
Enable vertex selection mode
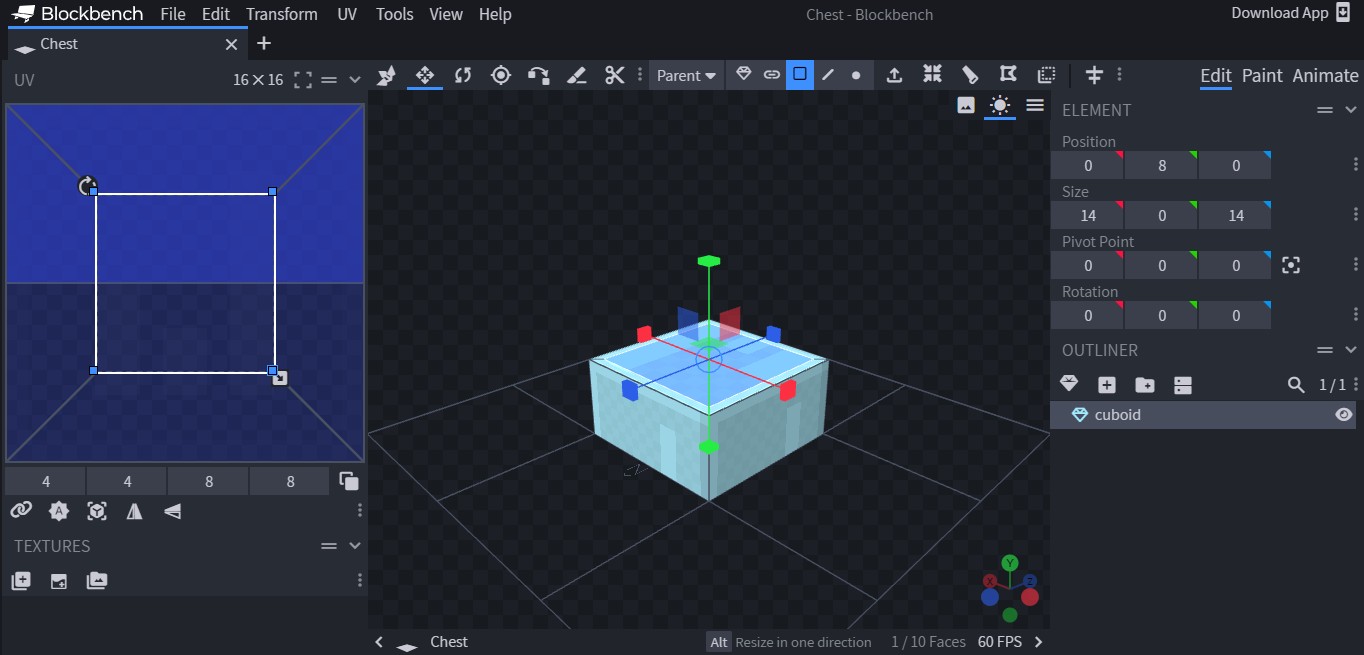coord(856,75)
